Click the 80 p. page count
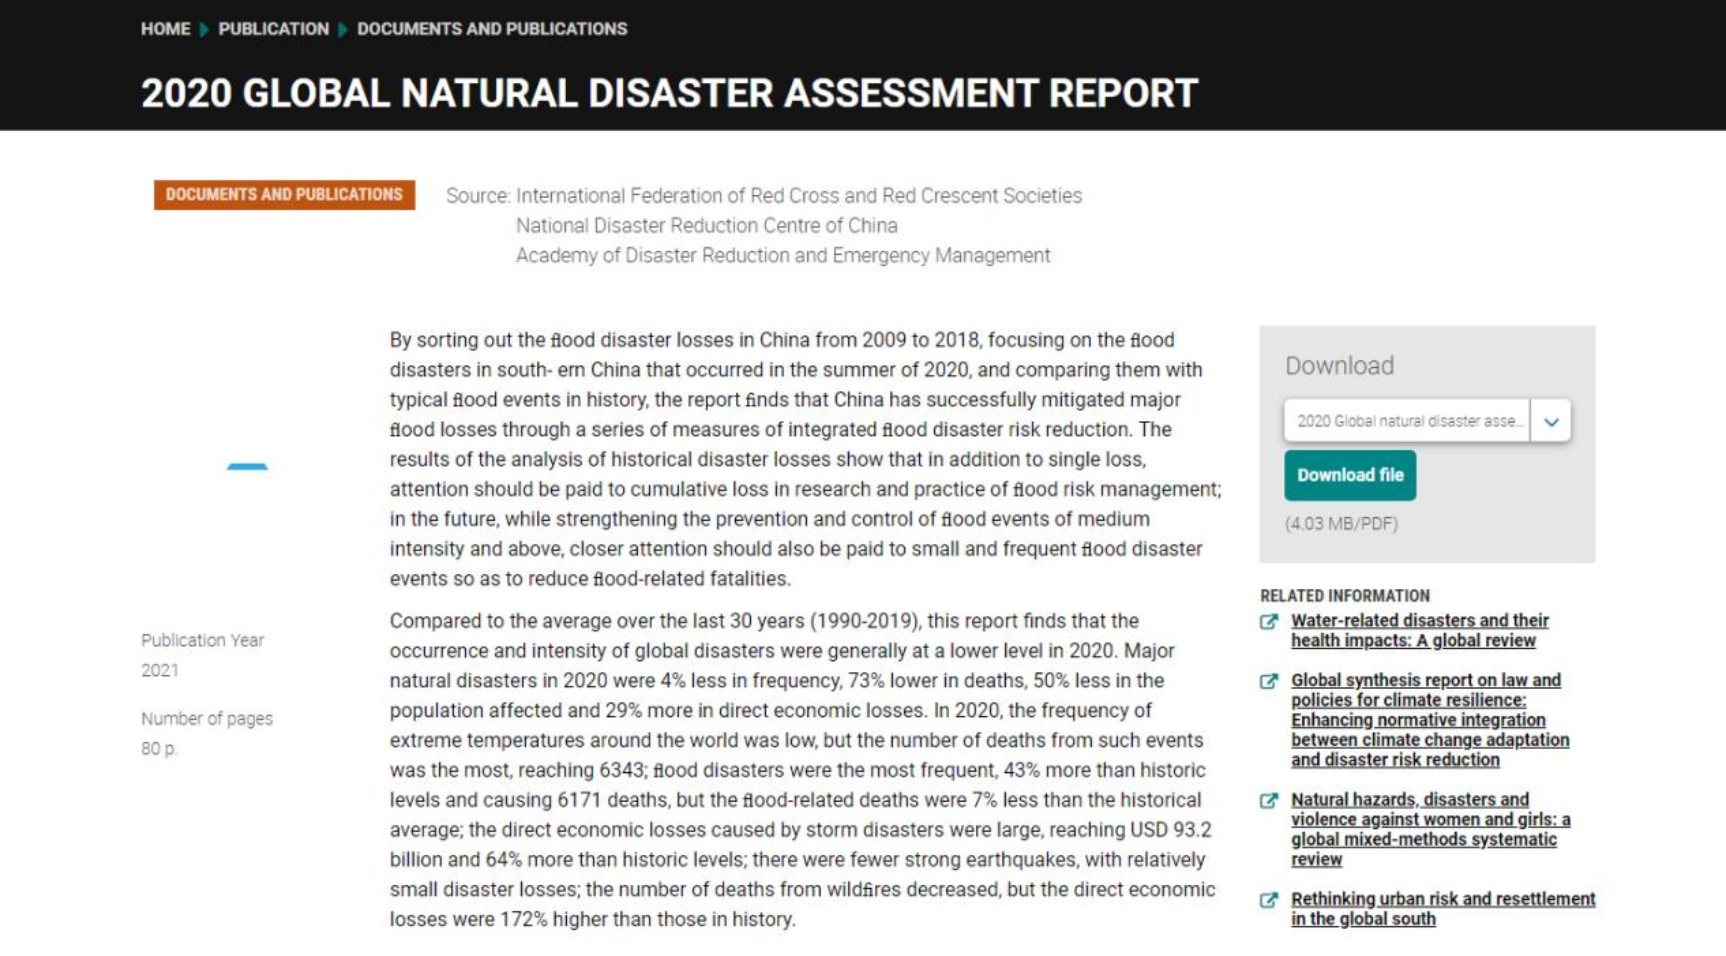 coord(159,749)
